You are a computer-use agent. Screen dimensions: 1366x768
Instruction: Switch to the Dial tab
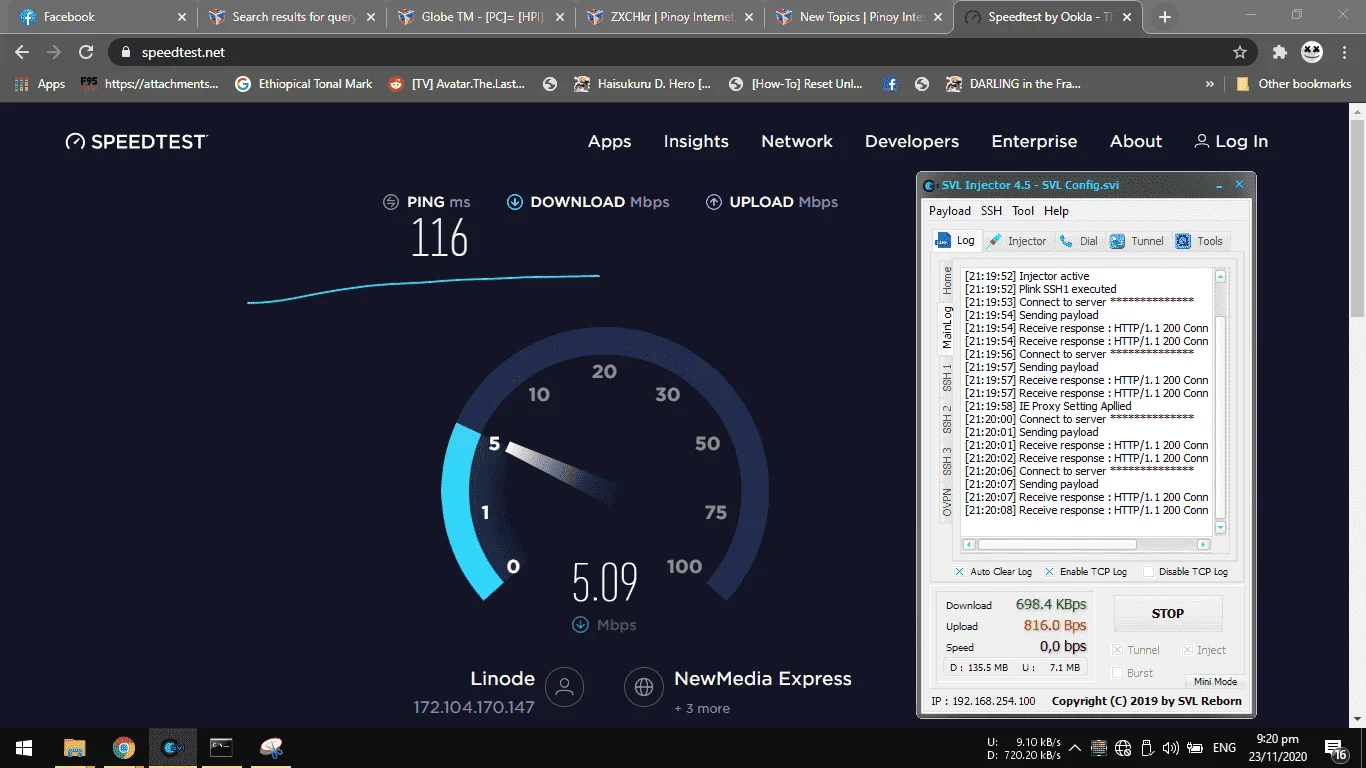click(1079, 241)
